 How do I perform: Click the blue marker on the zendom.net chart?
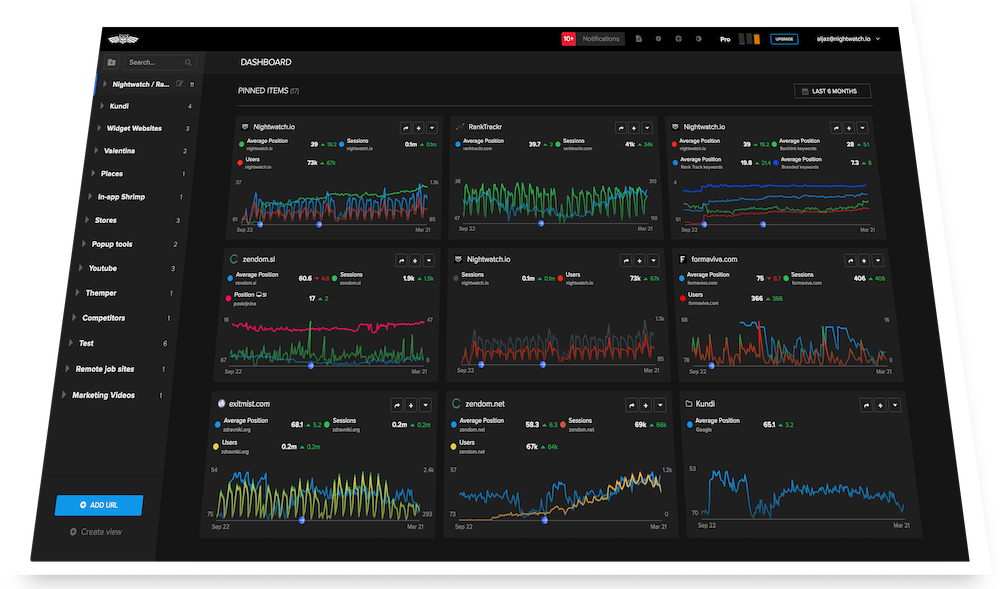pos(545,520)
